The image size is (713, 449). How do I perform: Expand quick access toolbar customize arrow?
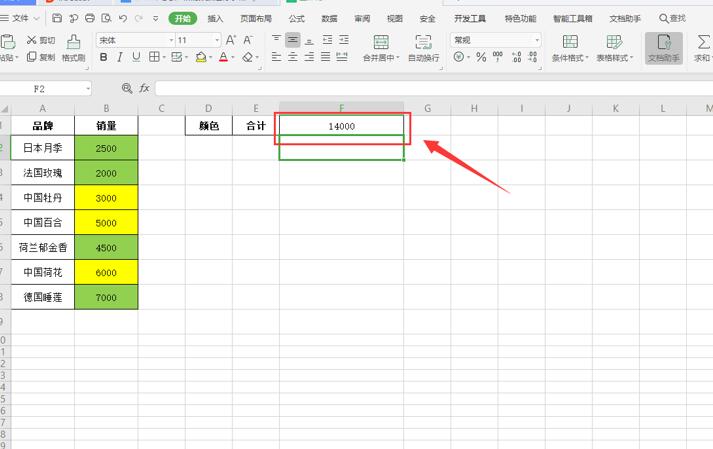(156, 18)
